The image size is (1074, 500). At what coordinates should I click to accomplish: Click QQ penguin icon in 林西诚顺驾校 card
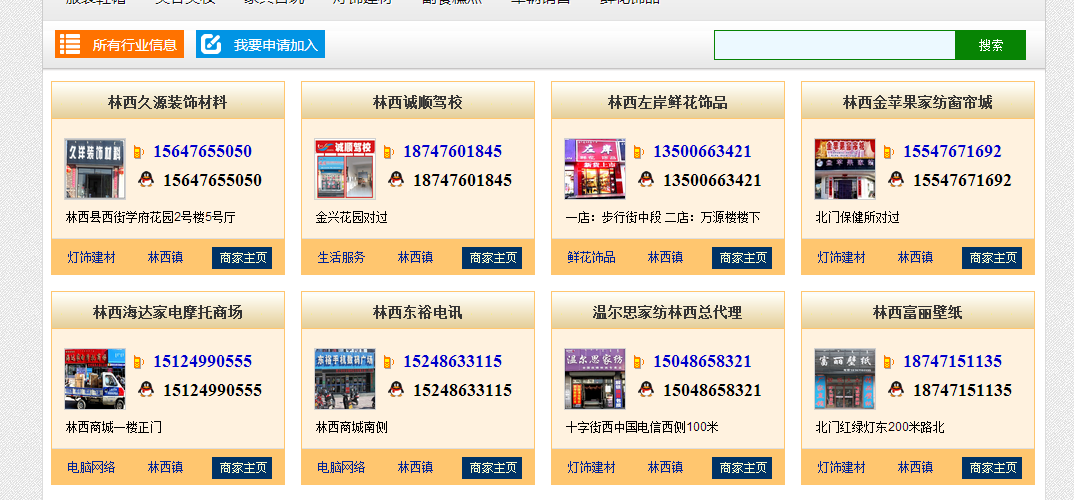tap(396, 180)
